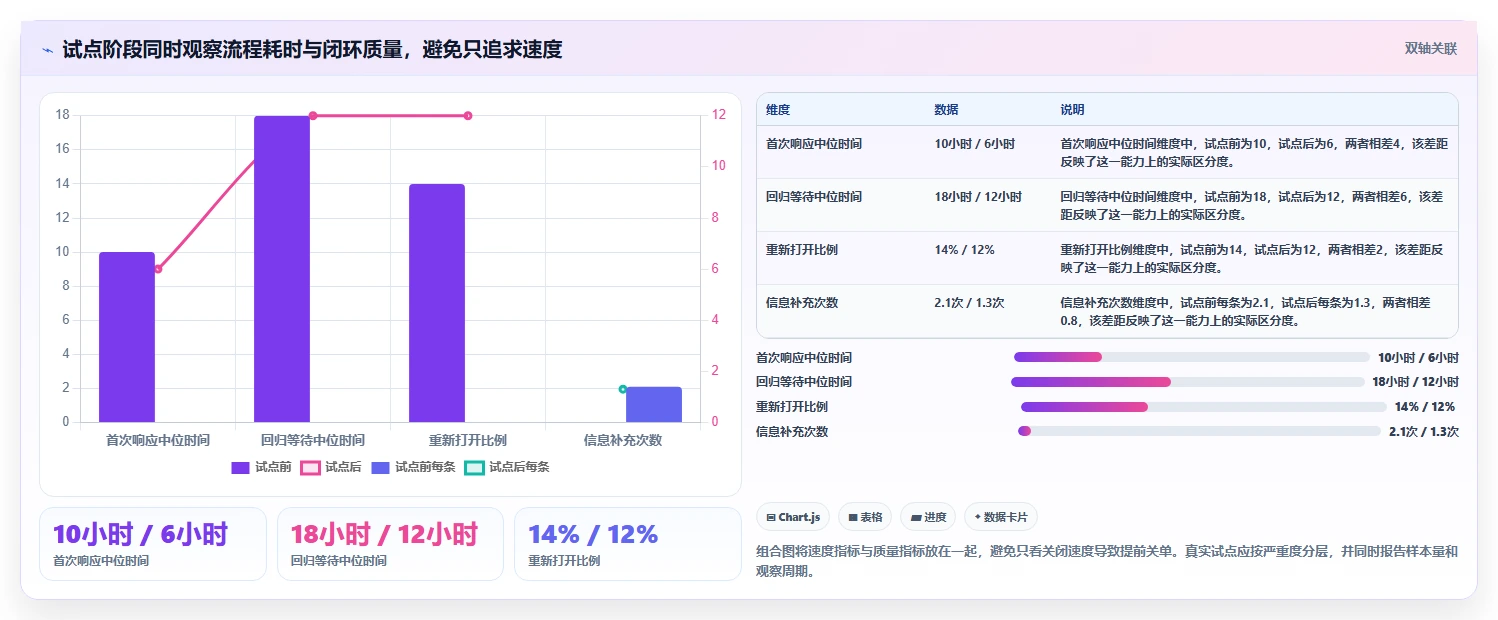This screenshot has width=1498, height=620.
Task: Open the 10小时 / 6小时 stat card
Action: (x=153, y=544)
